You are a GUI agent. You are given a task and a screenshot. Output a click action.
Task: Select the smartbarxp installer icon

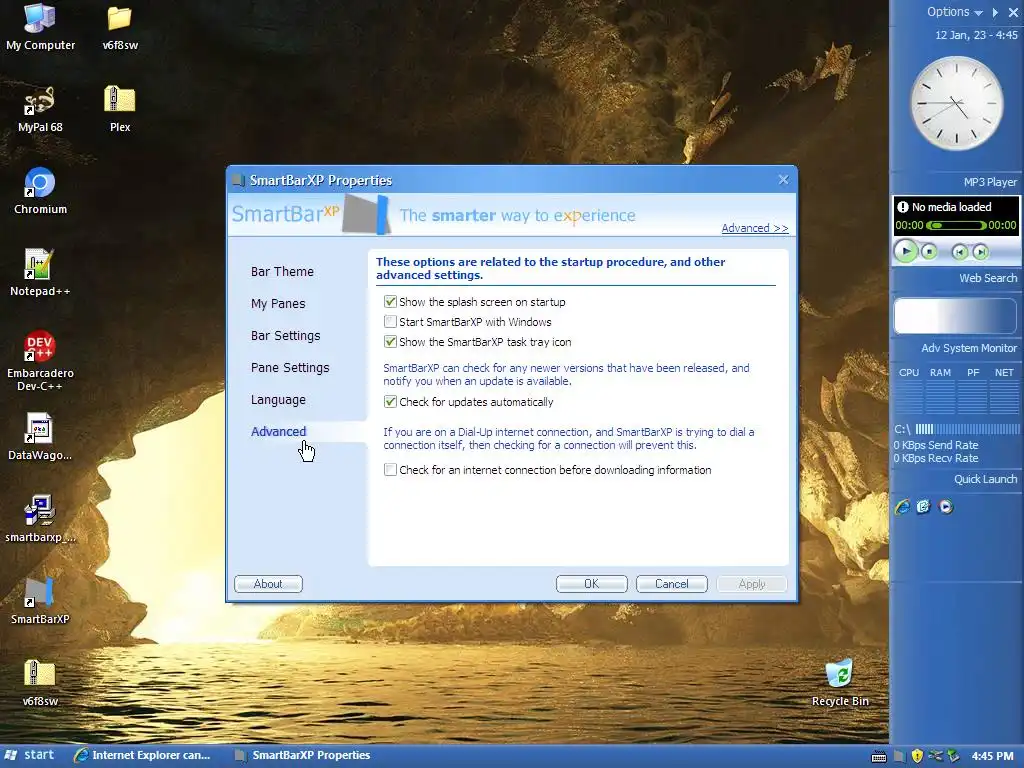click(40, 519)
